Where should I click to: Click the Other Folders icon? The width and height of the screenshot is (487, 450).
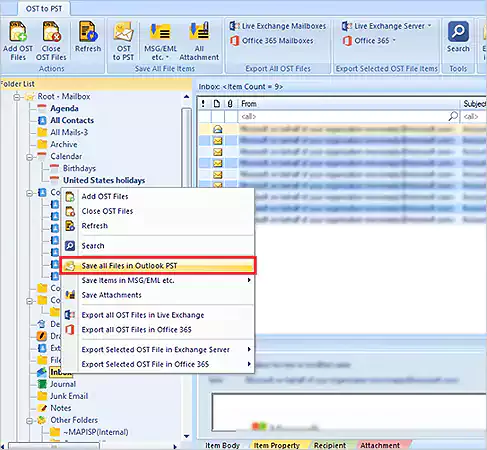42,420
